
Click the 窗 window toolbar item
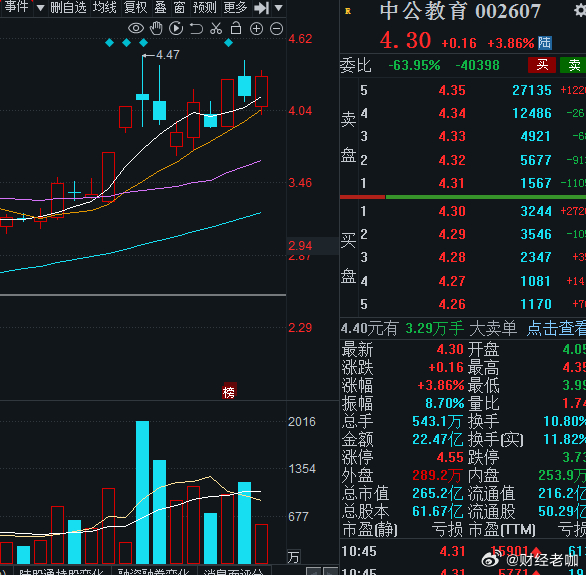coord(180,7)
